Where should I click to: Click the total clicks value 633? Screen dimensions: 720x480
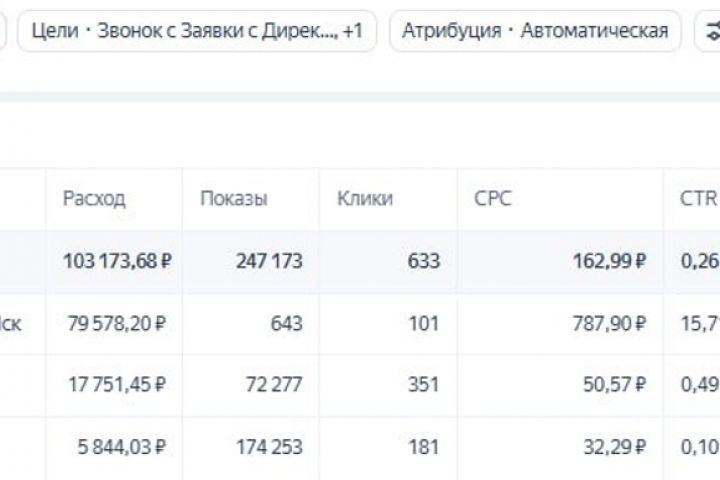click(x=423, y=262)
